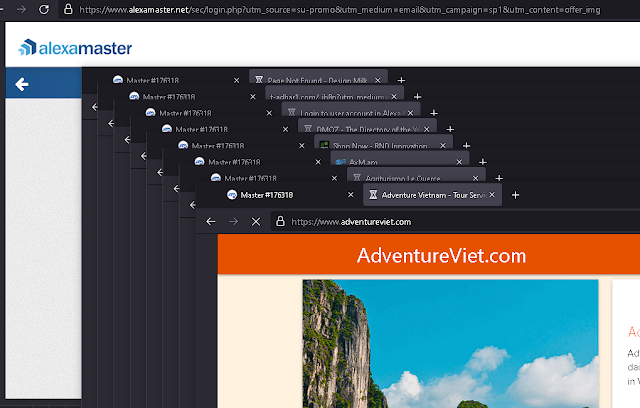Close the Shop Now - RND Innovation tab
This screenshot has width=640, height=408.
click(x=443, y=146)
